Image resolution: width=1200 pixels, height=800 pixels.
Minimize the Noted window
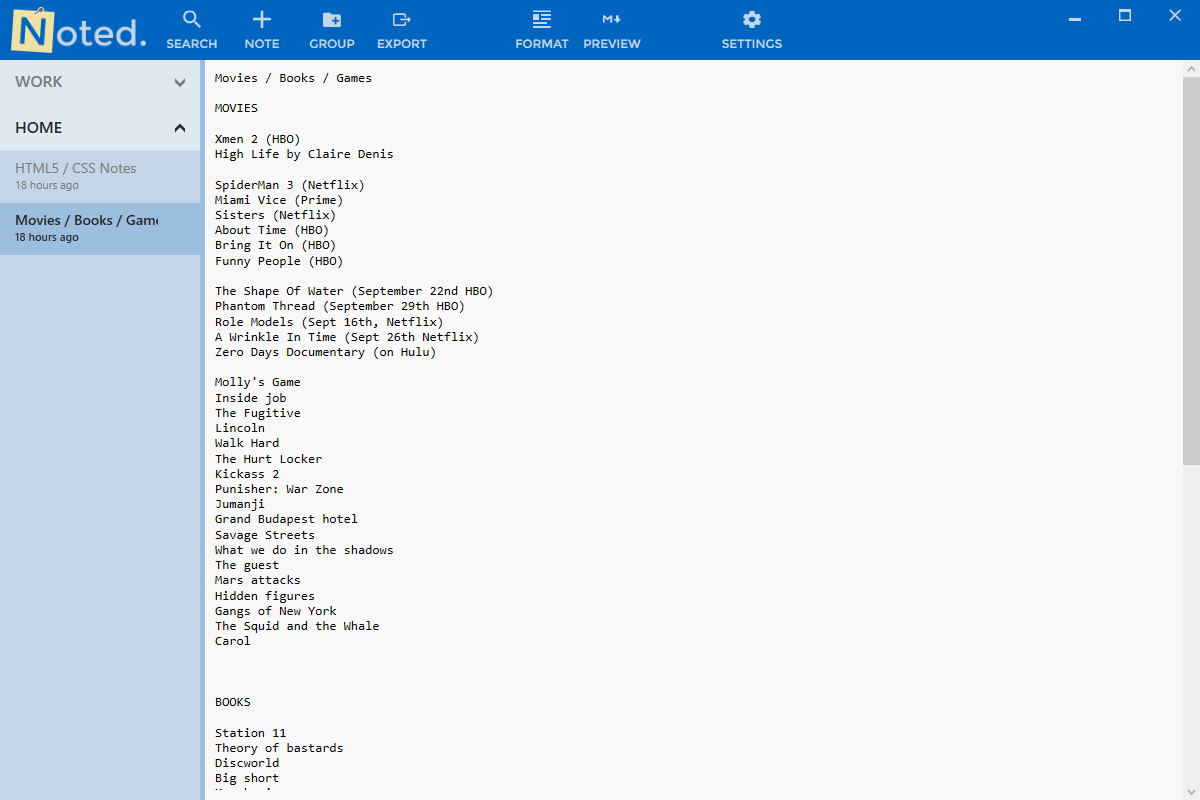1075,17
